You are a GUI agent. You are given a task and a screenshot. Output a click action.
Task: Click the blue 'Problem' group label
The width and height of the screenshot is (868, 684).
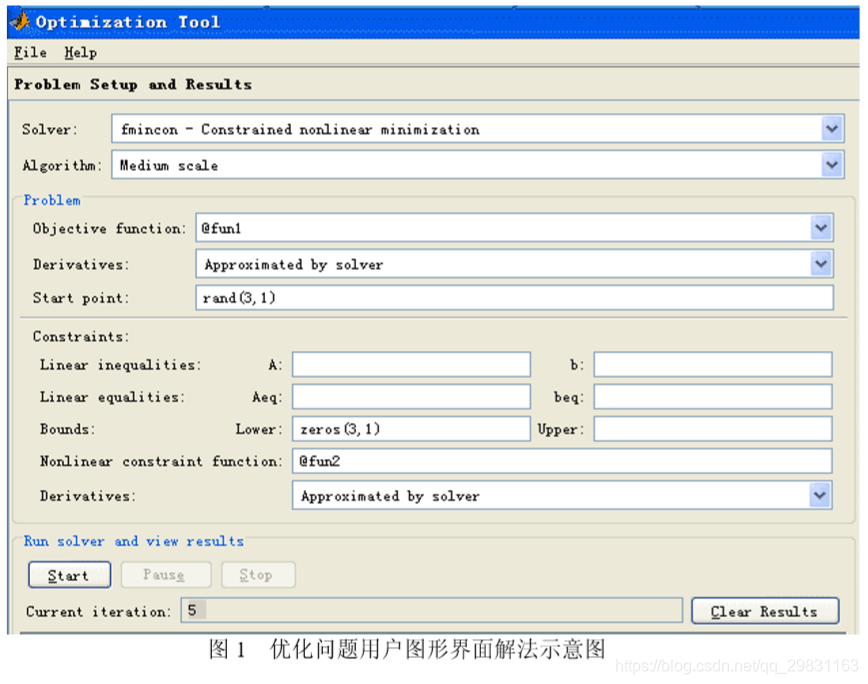coord(52,200)
